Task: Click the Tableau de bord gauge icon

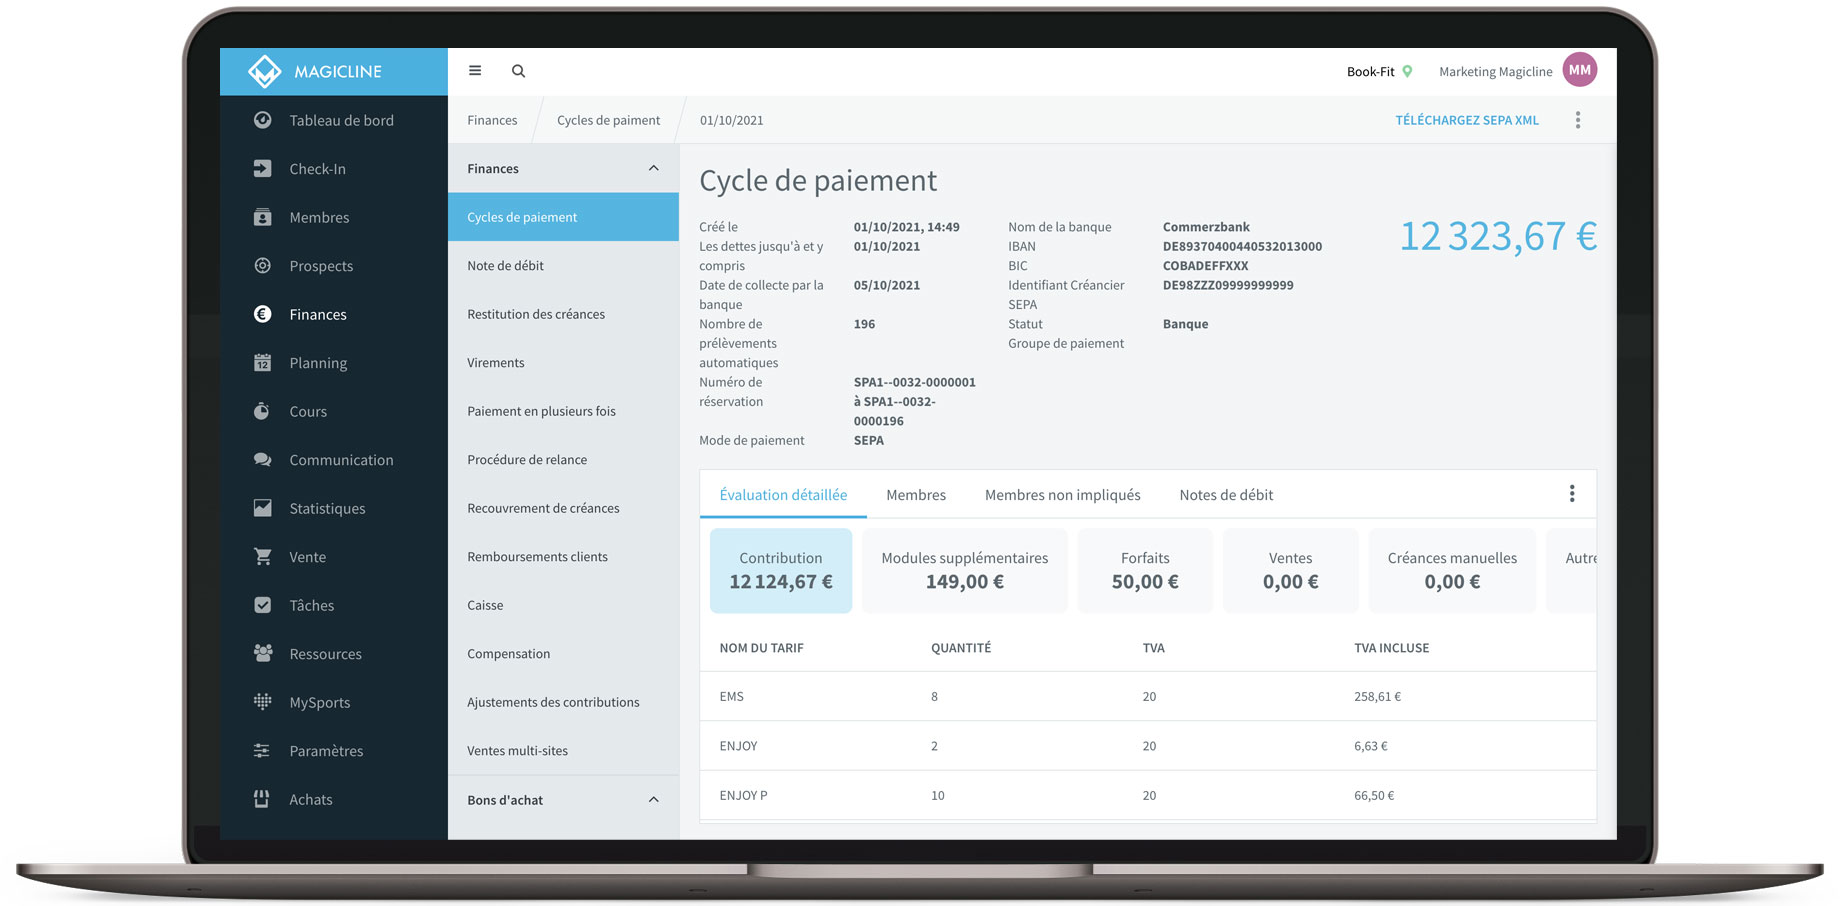Action: [262, 120]
